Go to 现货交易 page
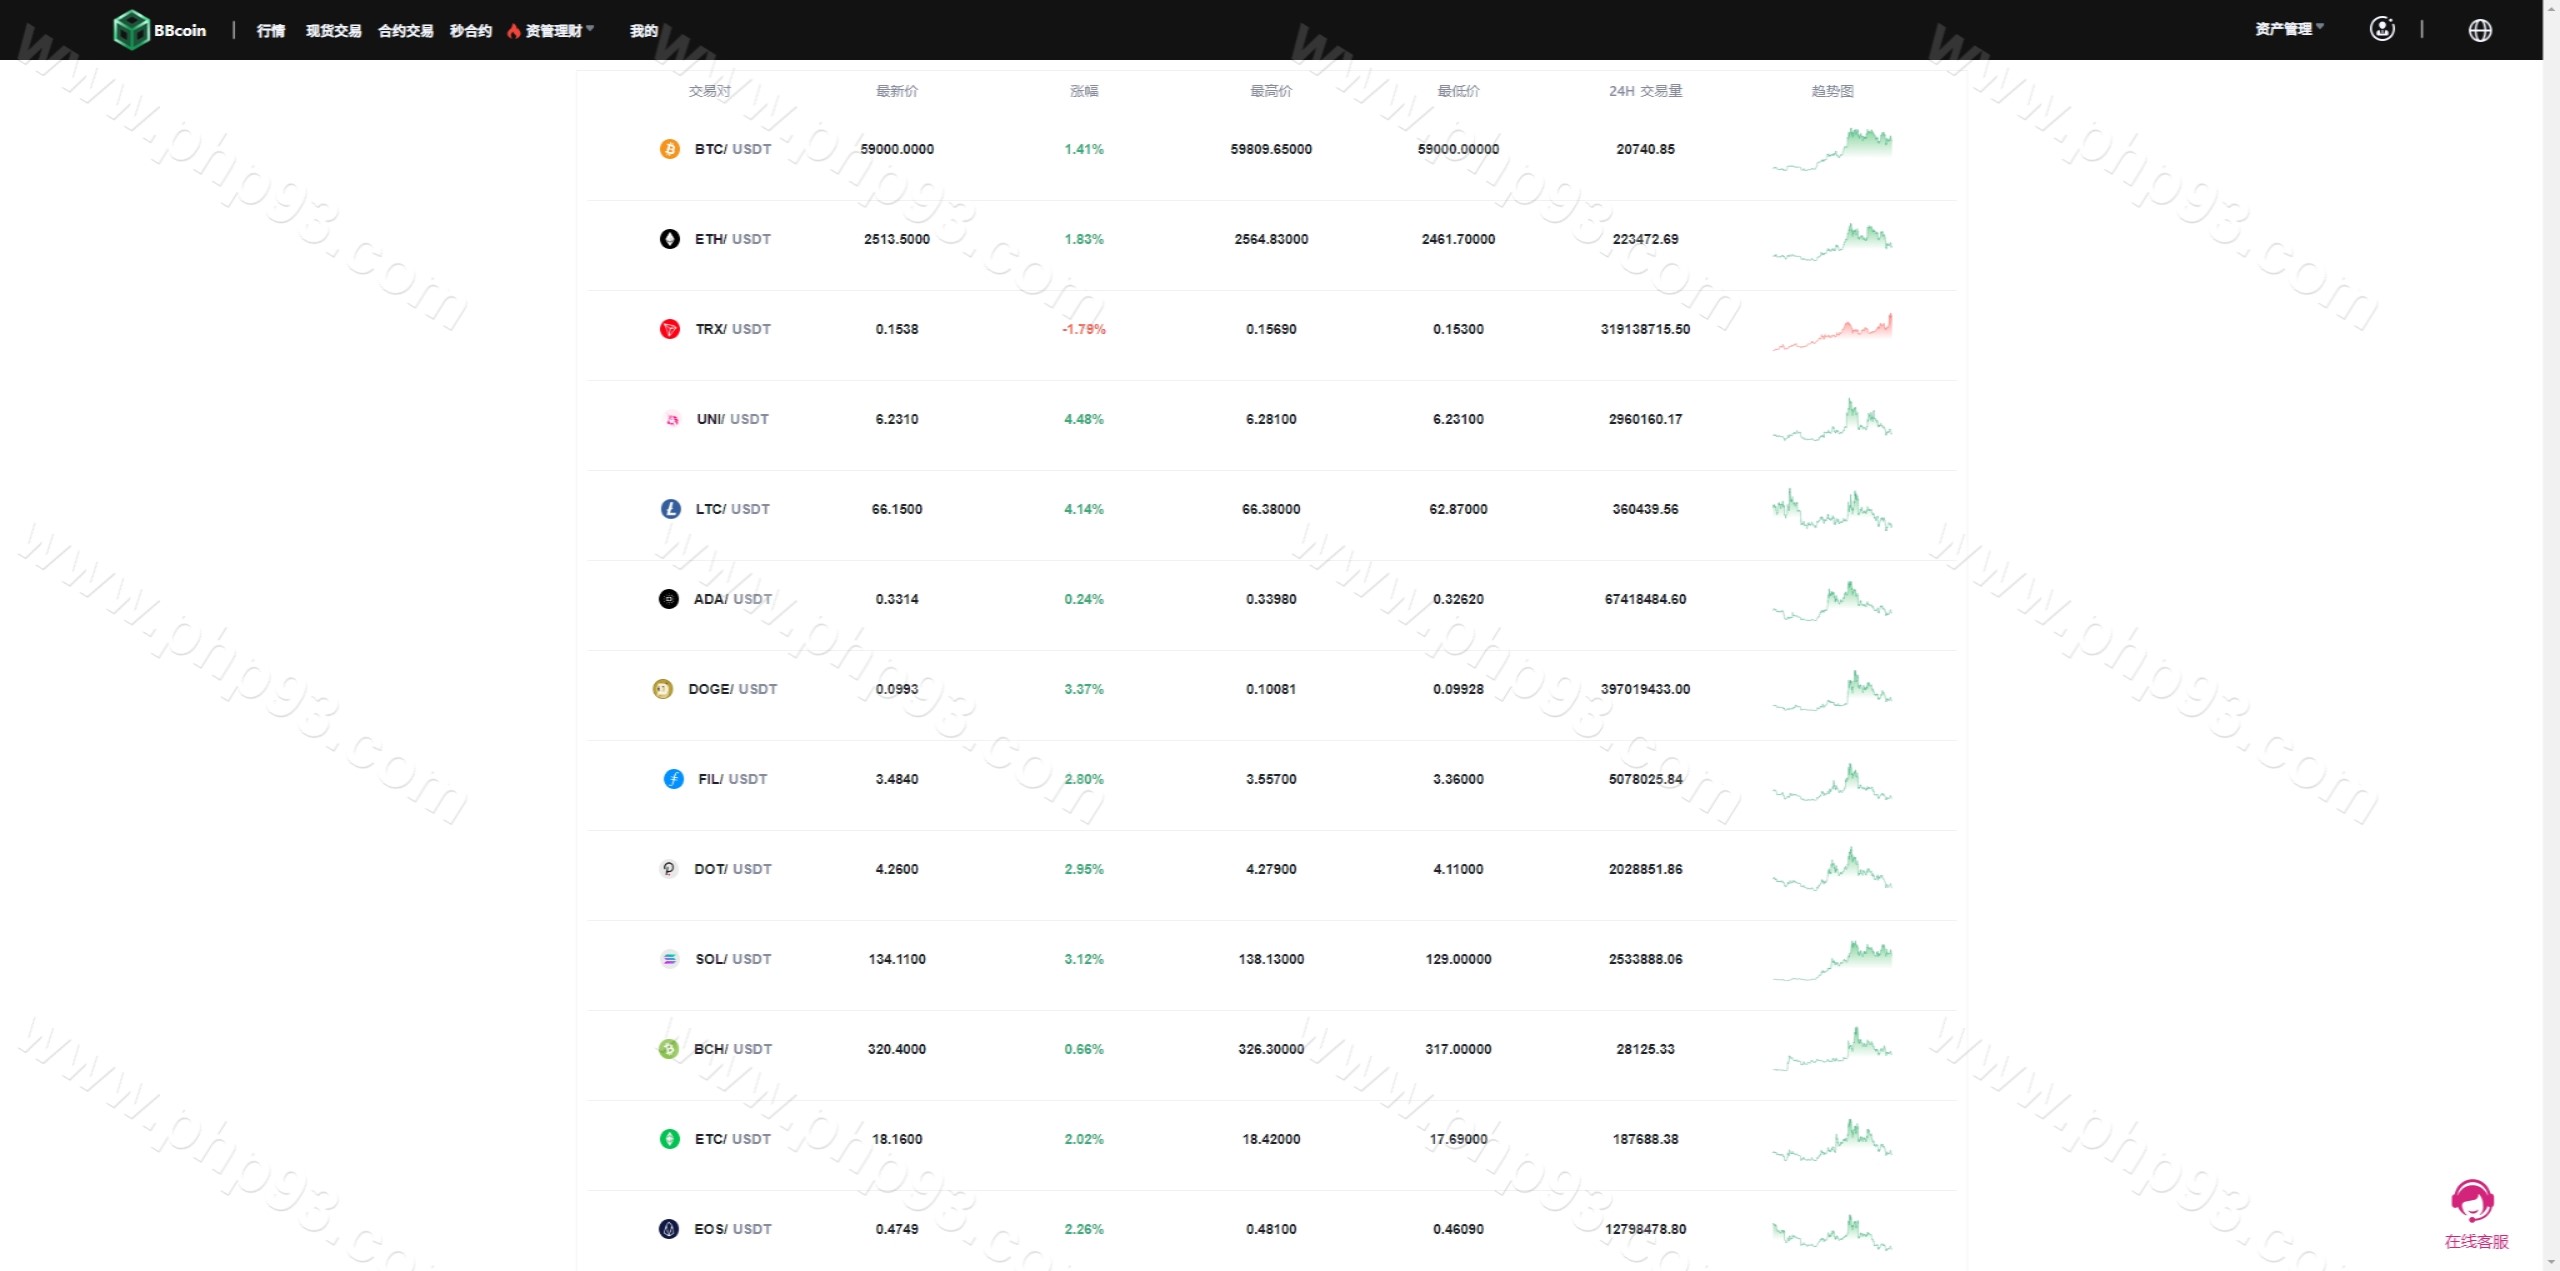 pyautogui.click(x=333, y=31)
